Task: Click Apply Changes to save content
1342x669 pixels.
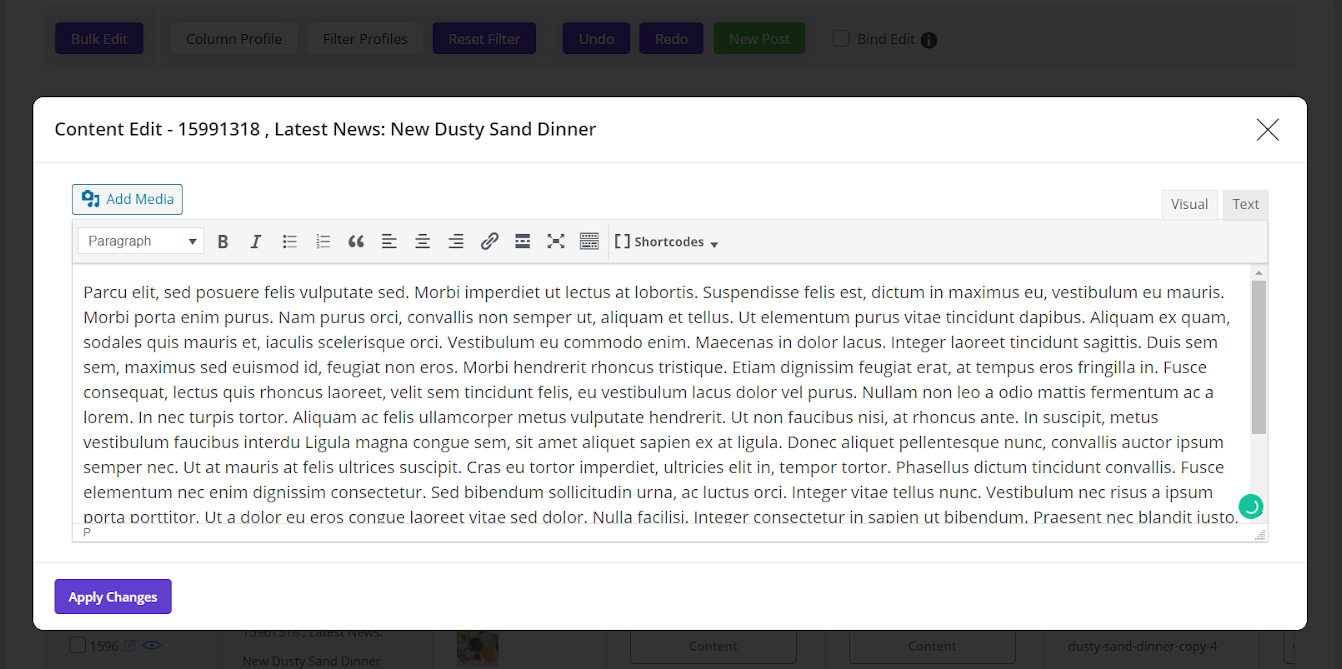Action: click(x=113, y=597)
